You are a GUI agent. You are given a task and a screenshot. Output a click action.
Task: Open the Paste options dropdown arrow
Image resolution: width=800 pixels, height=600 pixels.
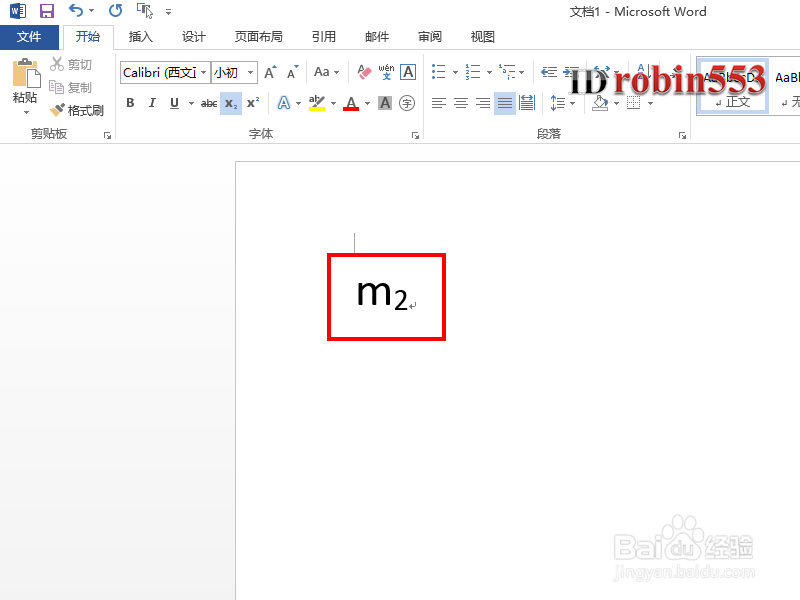point(26,112)
